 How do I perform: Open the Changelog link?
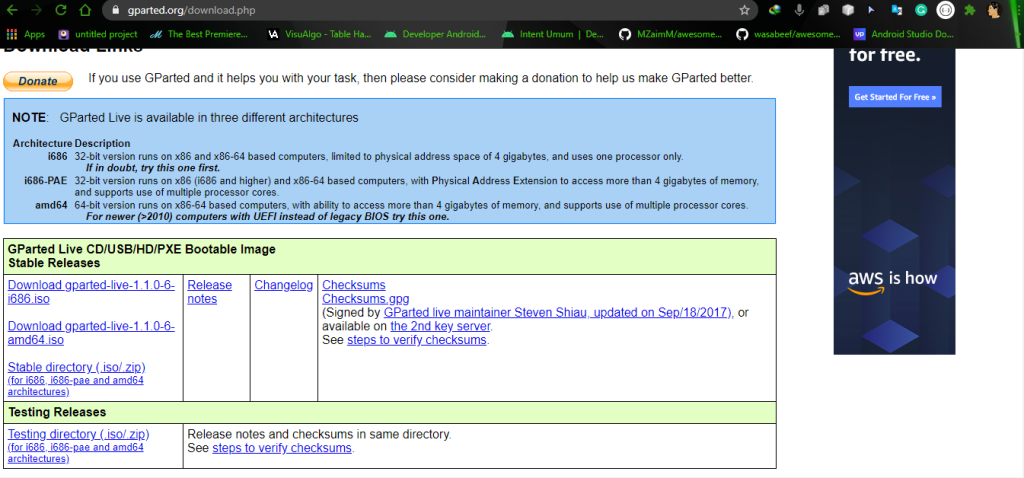[283, 285]
